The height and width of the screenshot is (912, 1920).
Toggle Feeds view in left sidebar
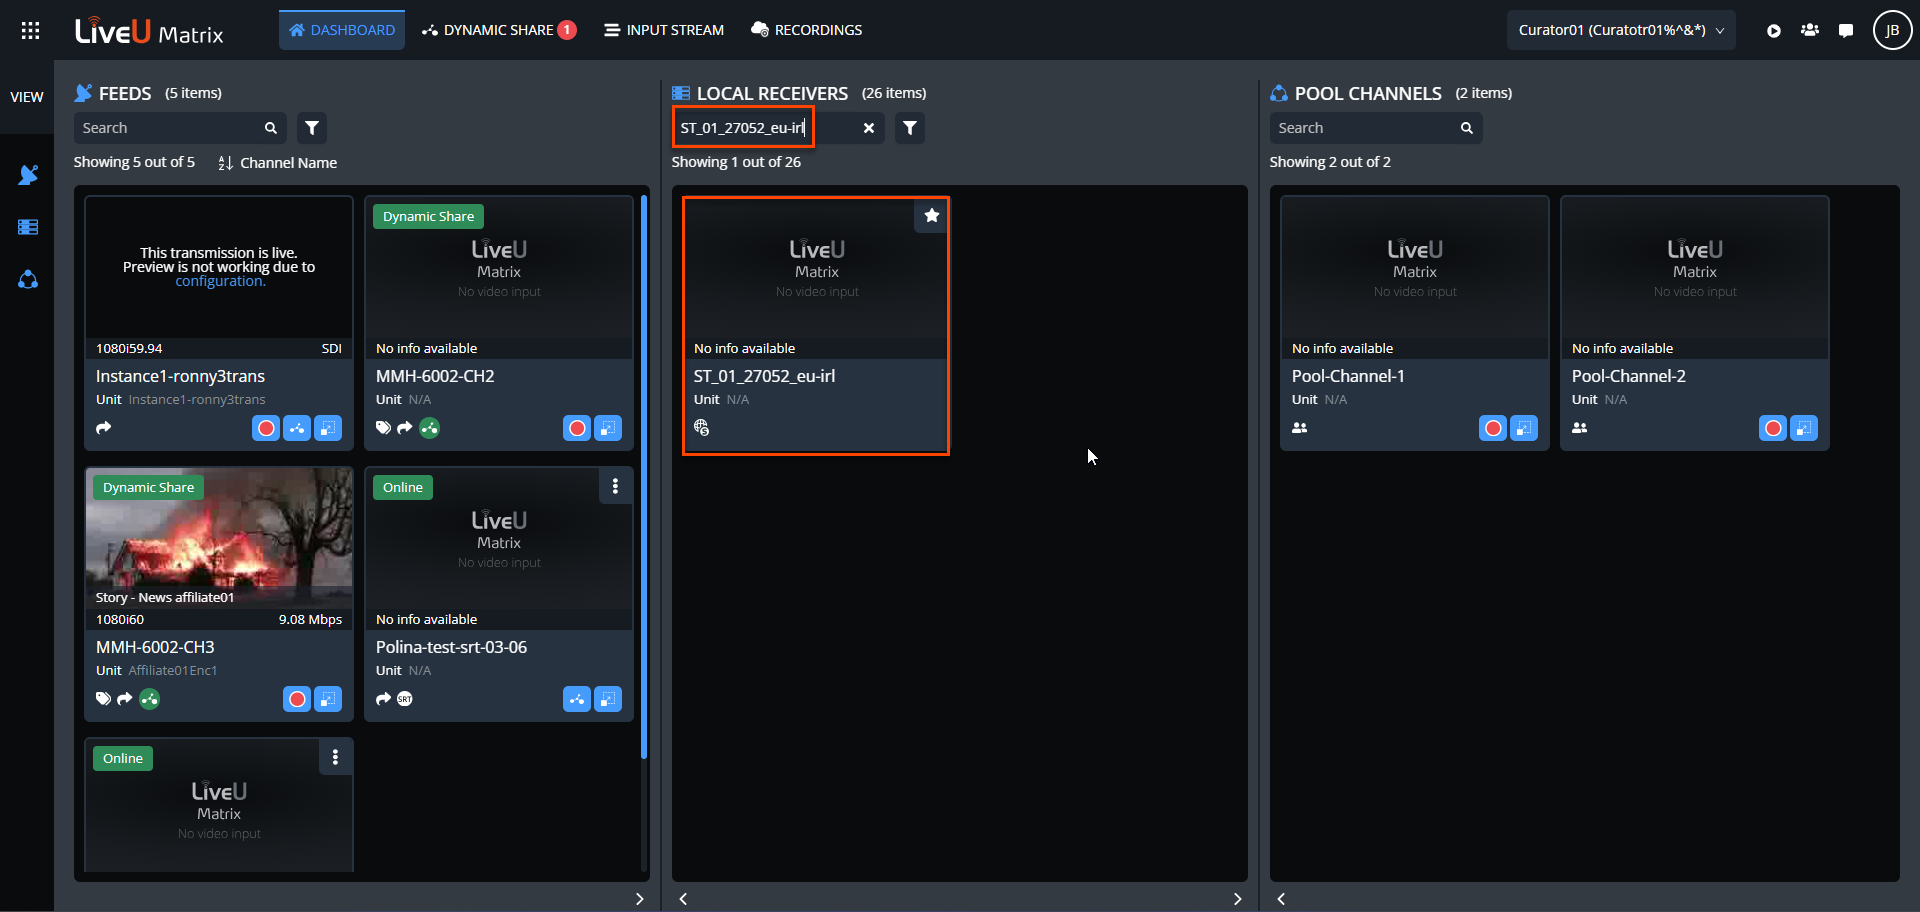(28, 175)
